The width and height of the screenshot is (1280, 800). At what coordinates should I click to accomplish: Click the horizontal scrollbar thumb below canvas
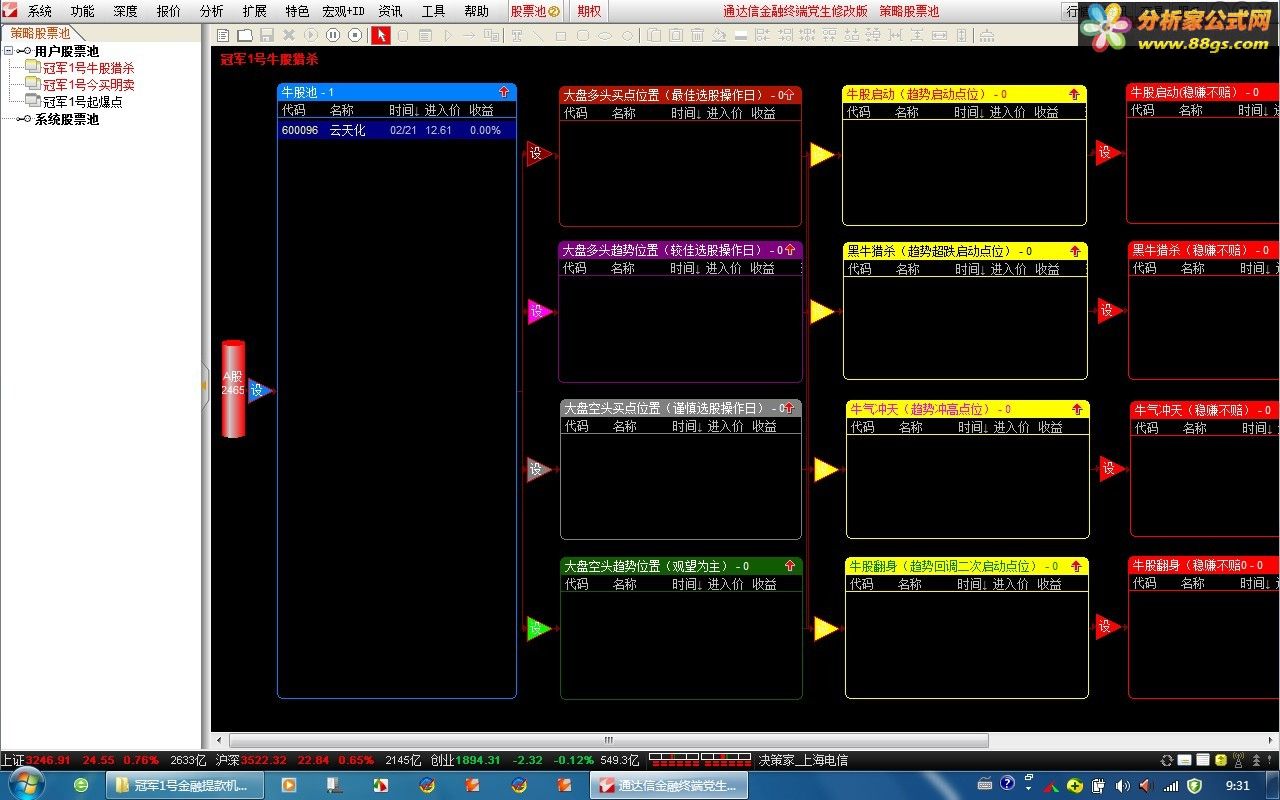(x=608, y=740)
